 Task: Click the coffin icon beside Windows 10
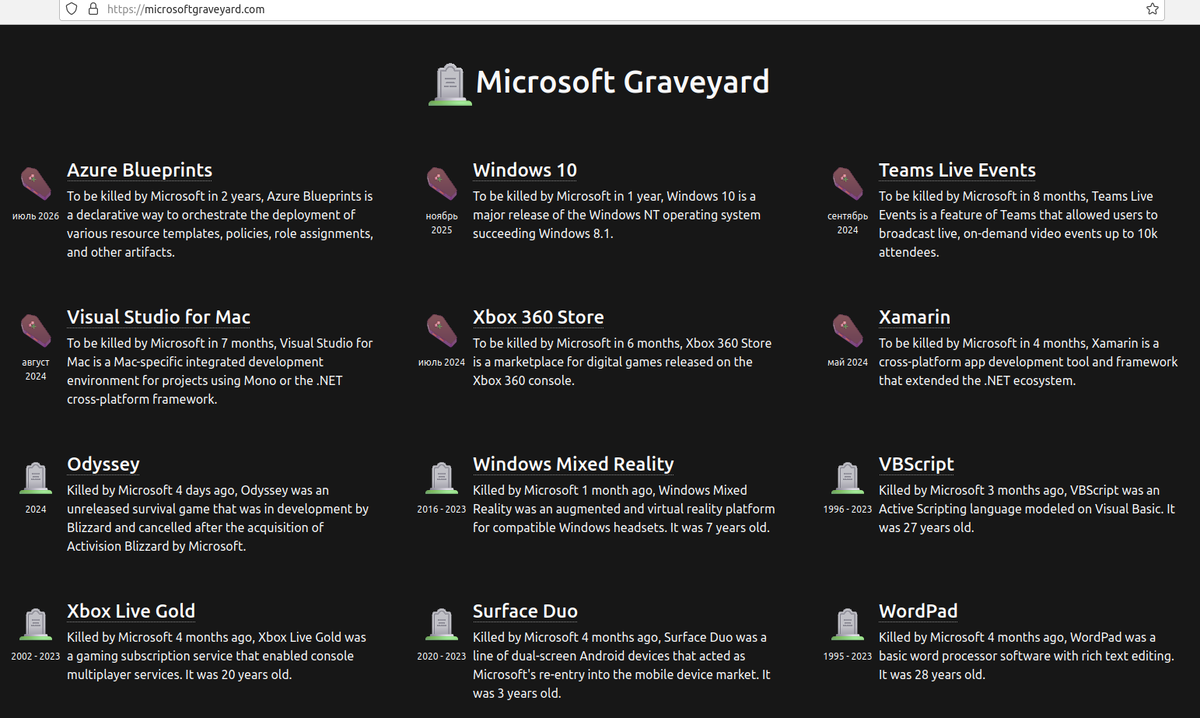[x=442, y=184]
